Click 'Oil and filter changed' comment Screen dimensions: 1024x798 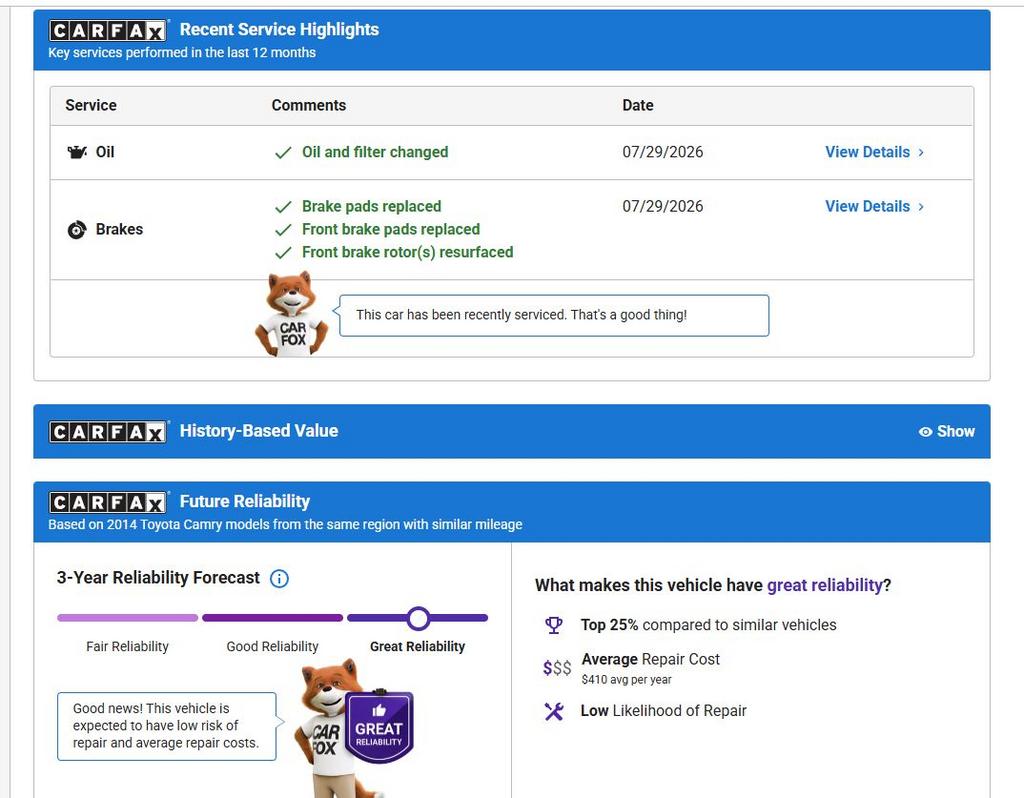[375, 152]
